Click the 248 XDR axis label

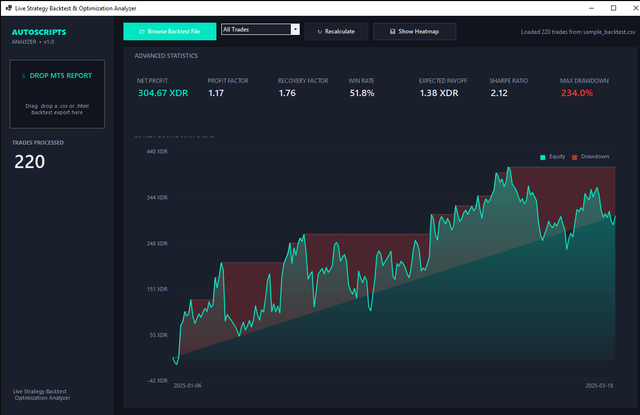[157, 244]
